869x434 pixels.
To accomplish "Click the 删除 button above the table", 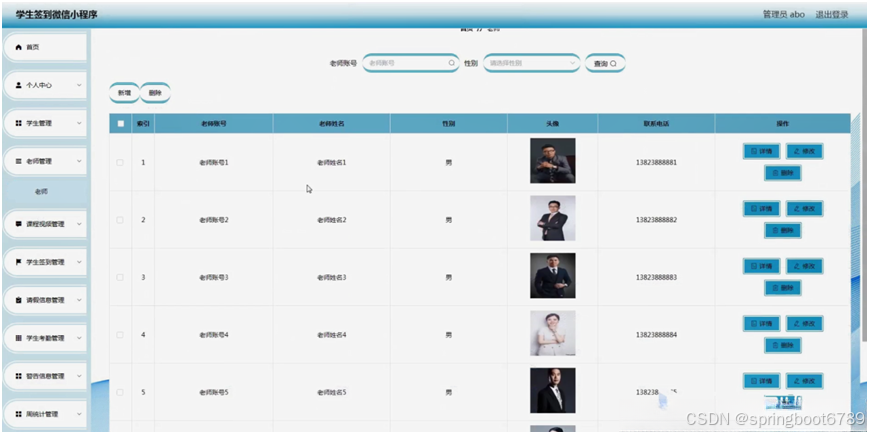I will click(155, 93).
